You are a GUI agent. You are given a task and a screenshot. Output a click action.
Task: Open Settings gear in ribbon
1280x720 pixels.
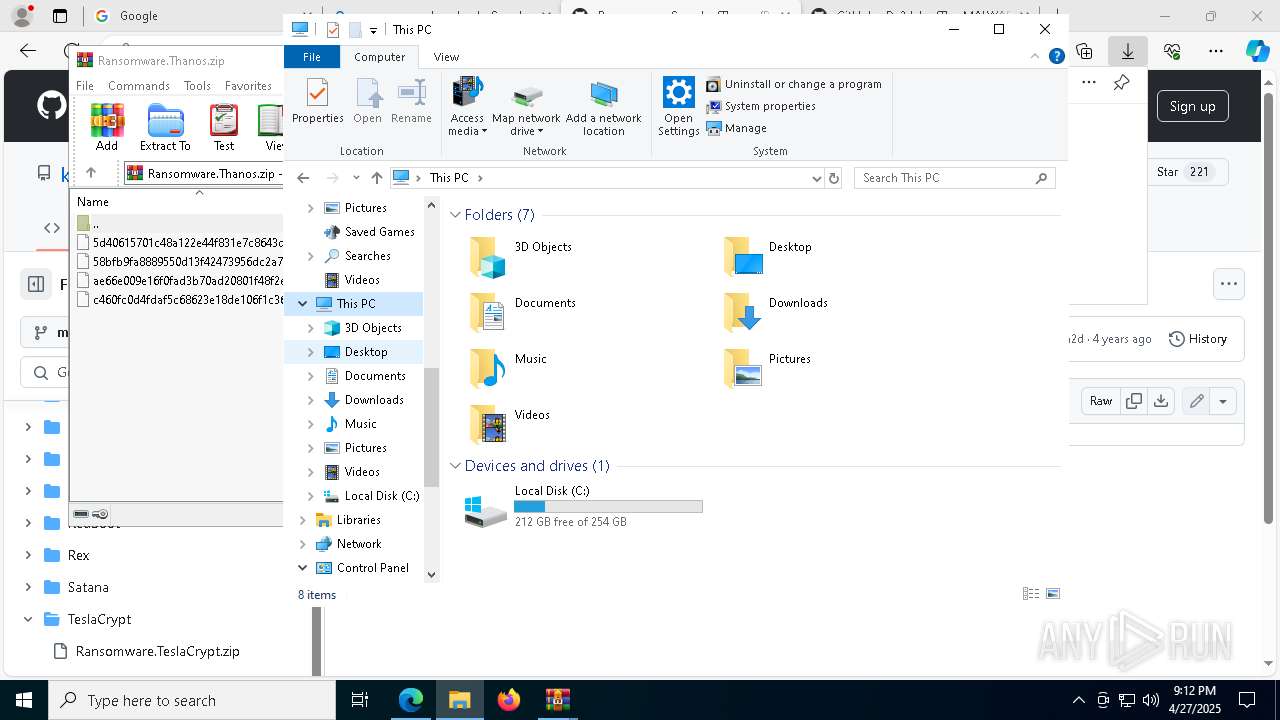pyautogui.click(x=679, y=106)
